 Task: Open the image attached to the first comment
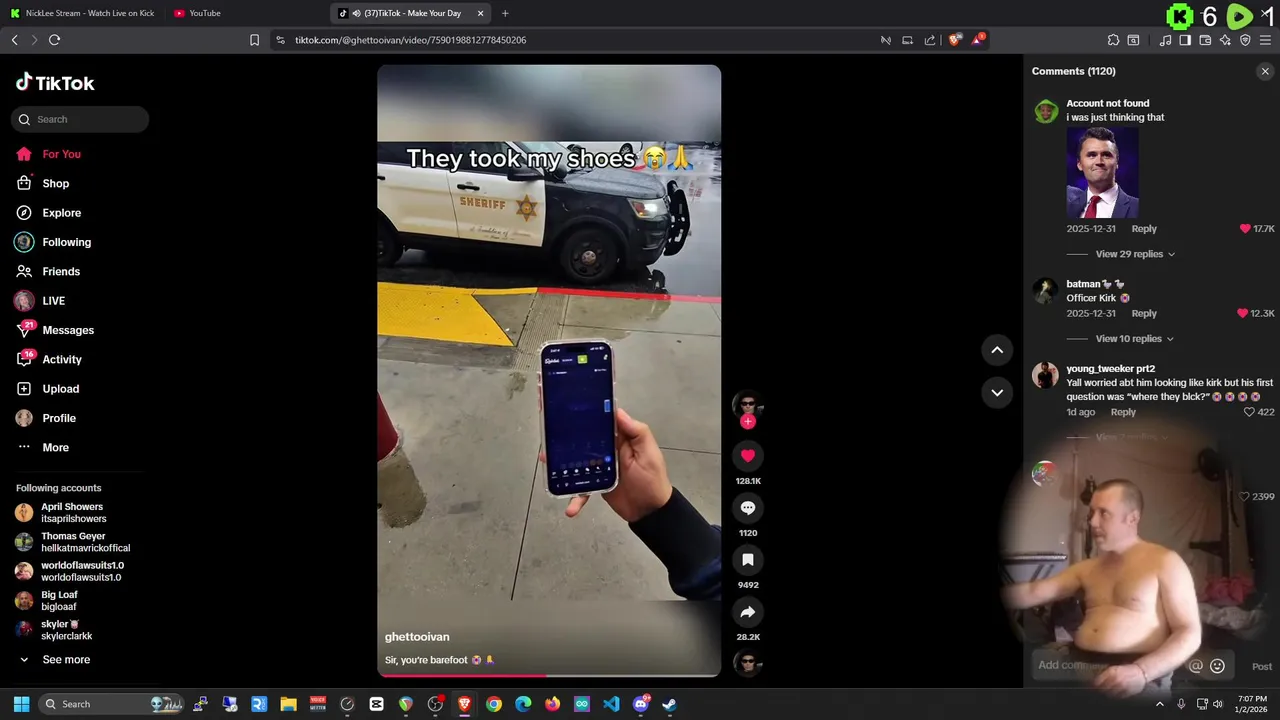point(1102,173)
